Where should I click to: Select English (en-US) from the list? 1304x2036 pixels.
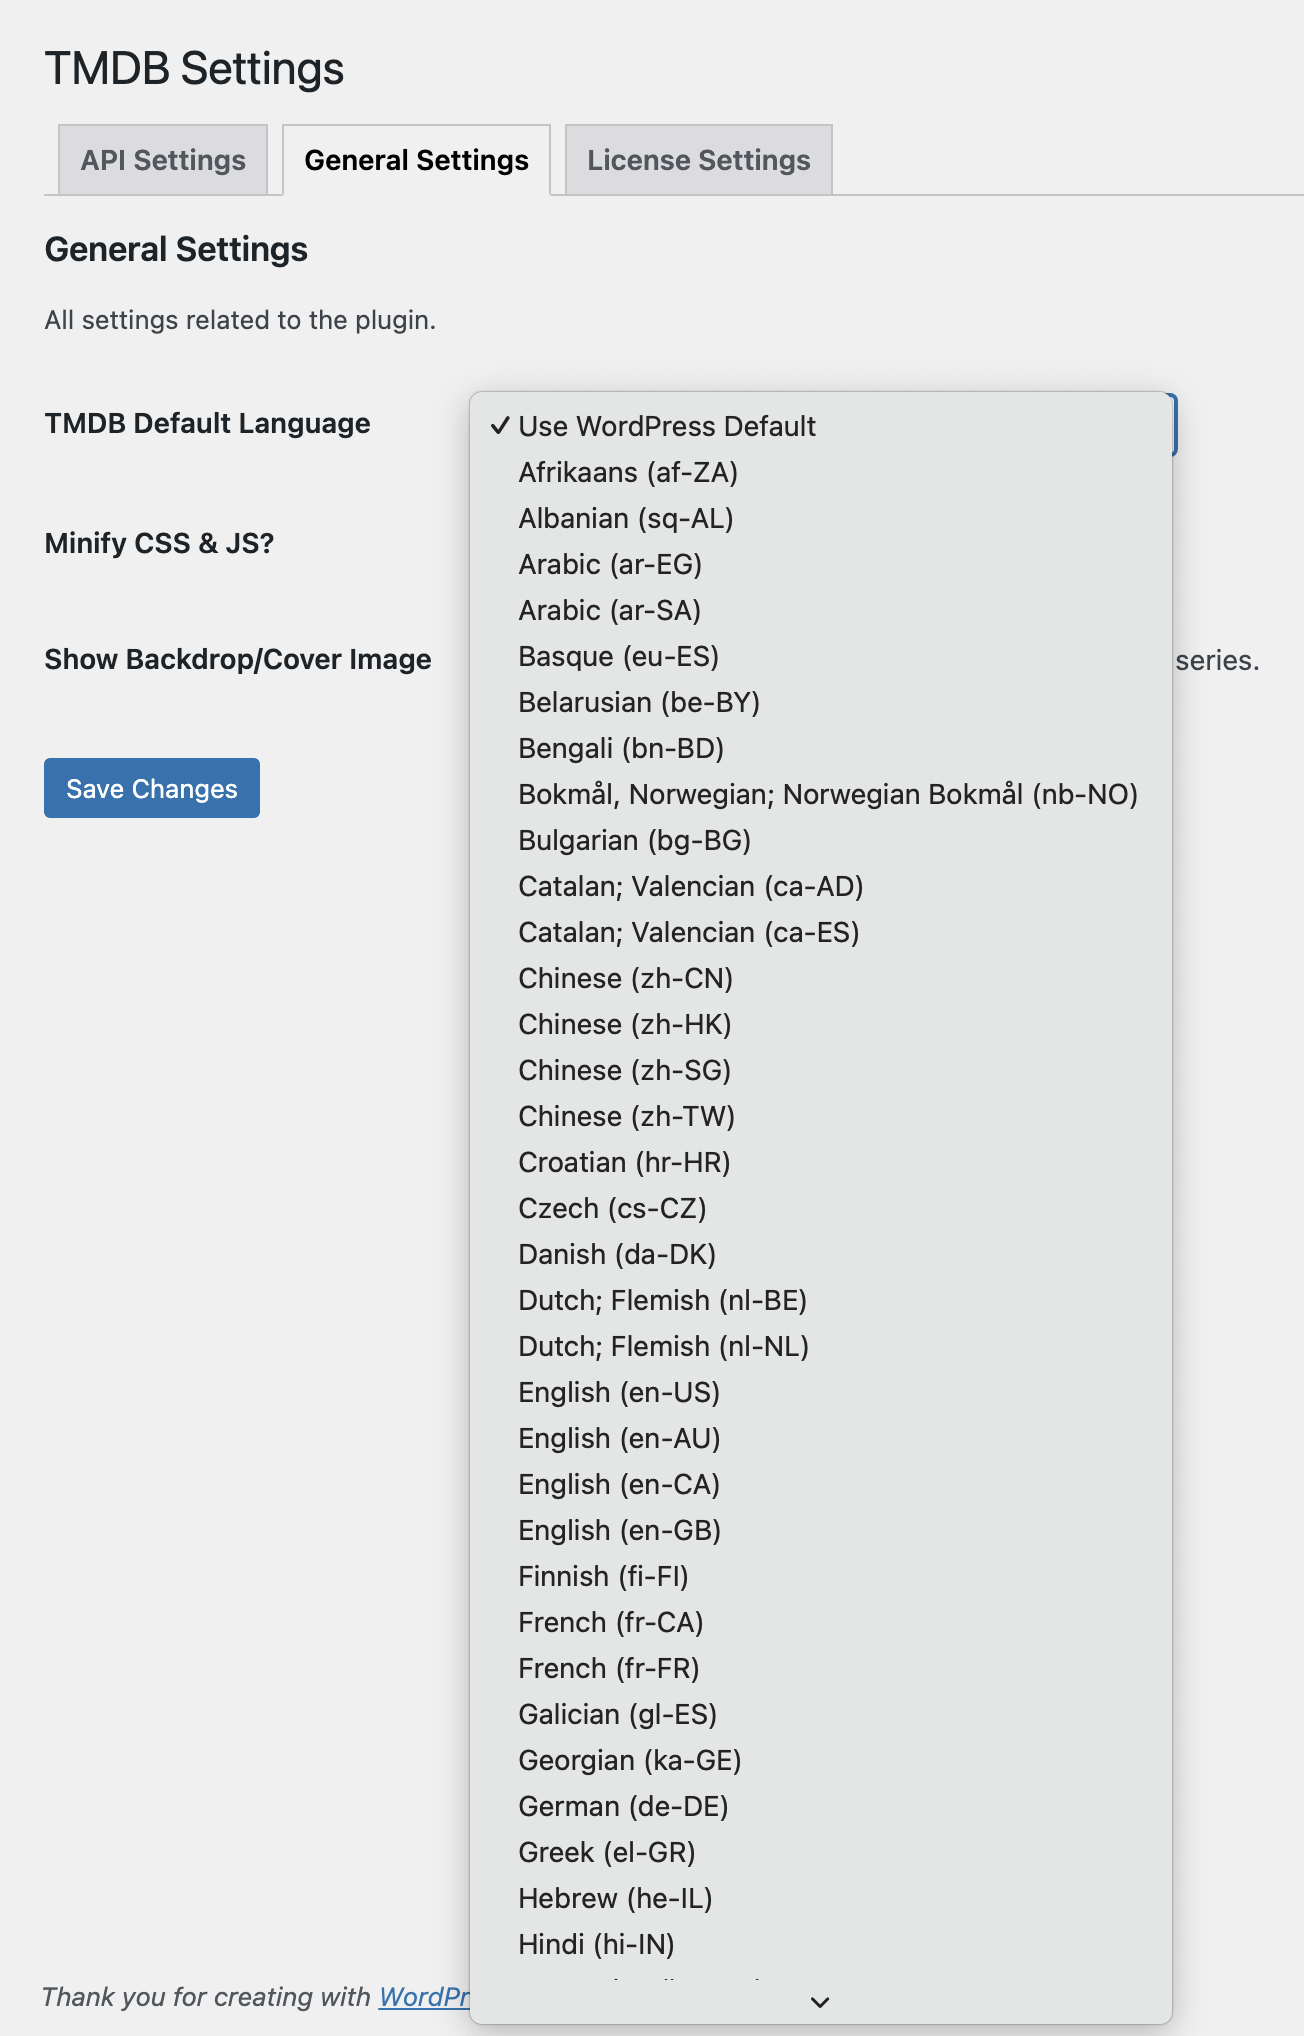(820, 1392)
